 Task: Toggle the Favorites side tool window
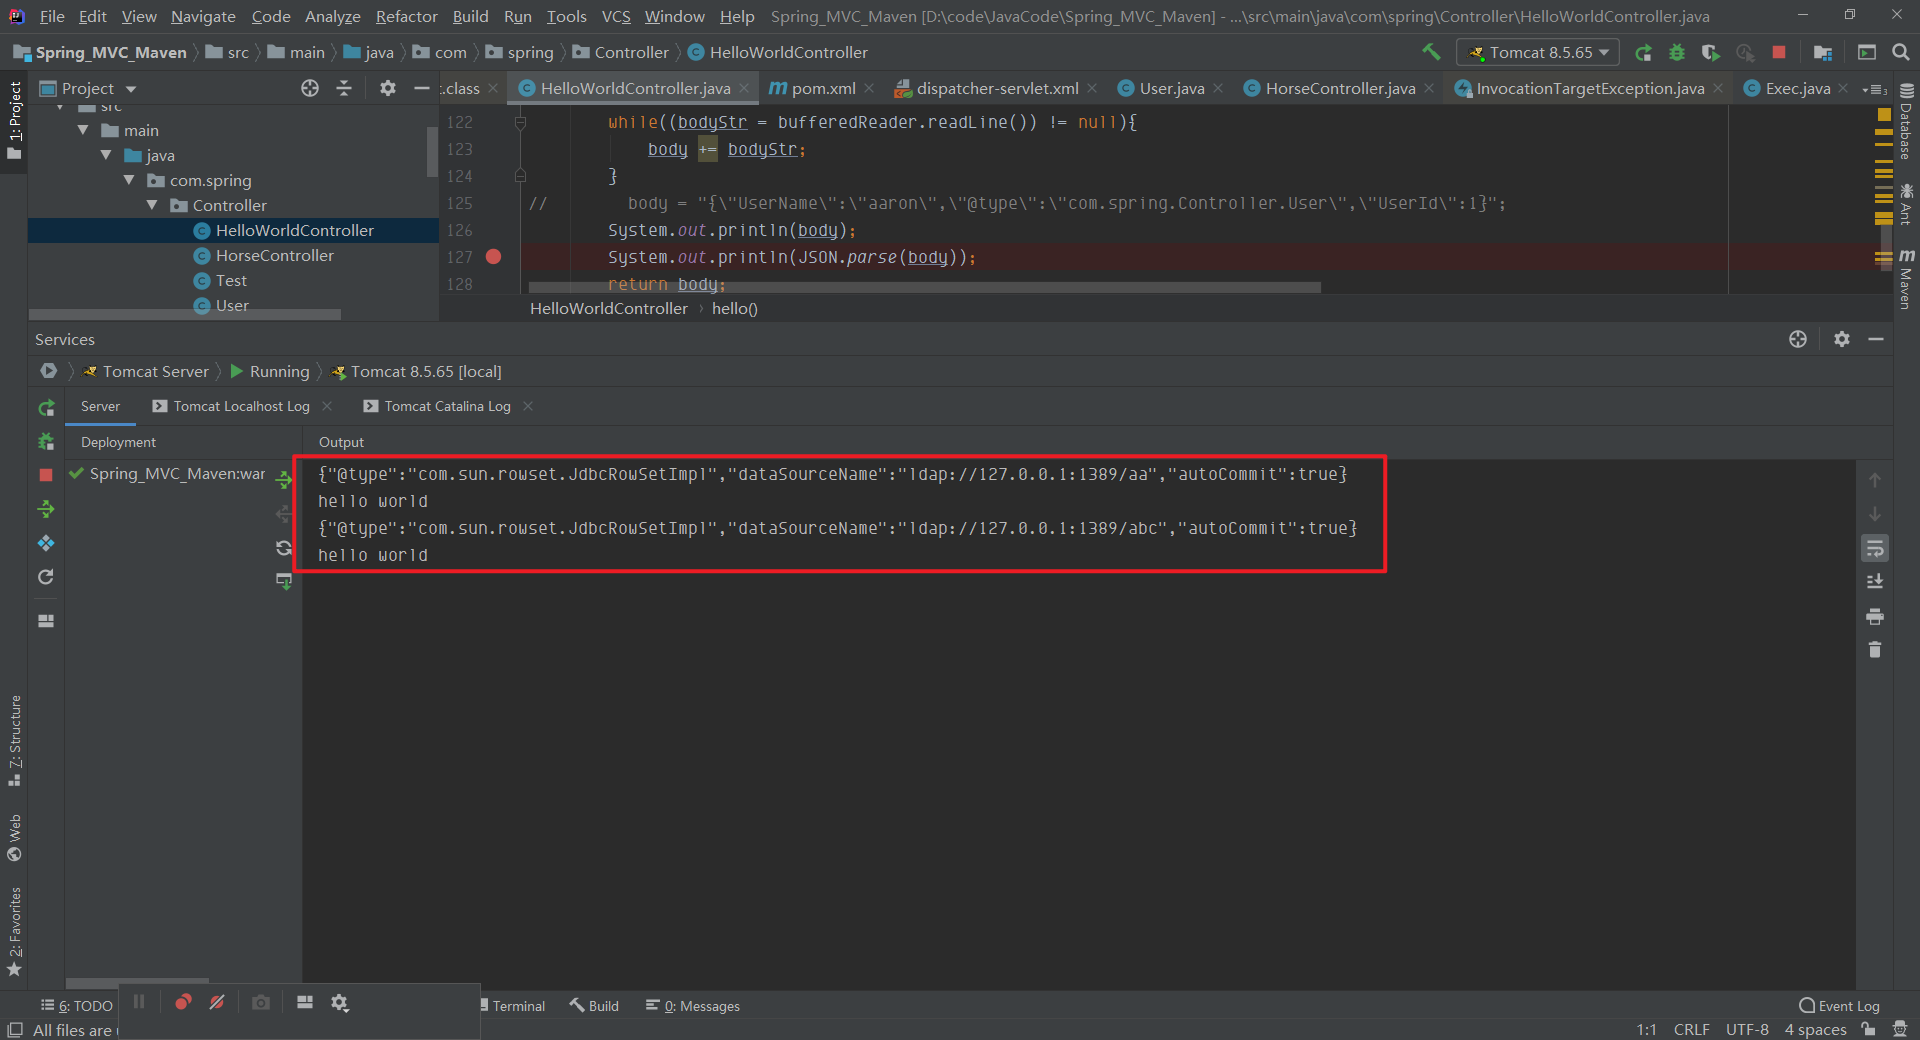pyautogui.click(x=14, y=931)
